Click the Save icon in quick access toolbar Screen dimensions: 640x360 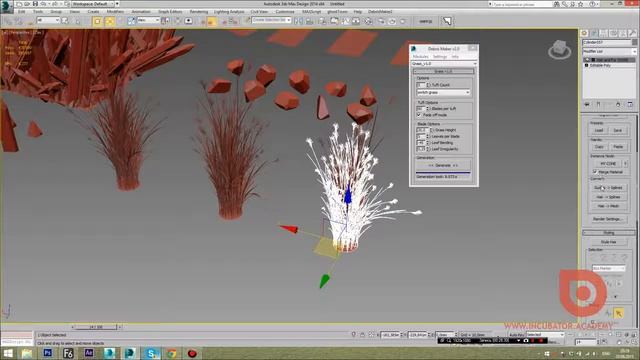[x=35, y=4]
